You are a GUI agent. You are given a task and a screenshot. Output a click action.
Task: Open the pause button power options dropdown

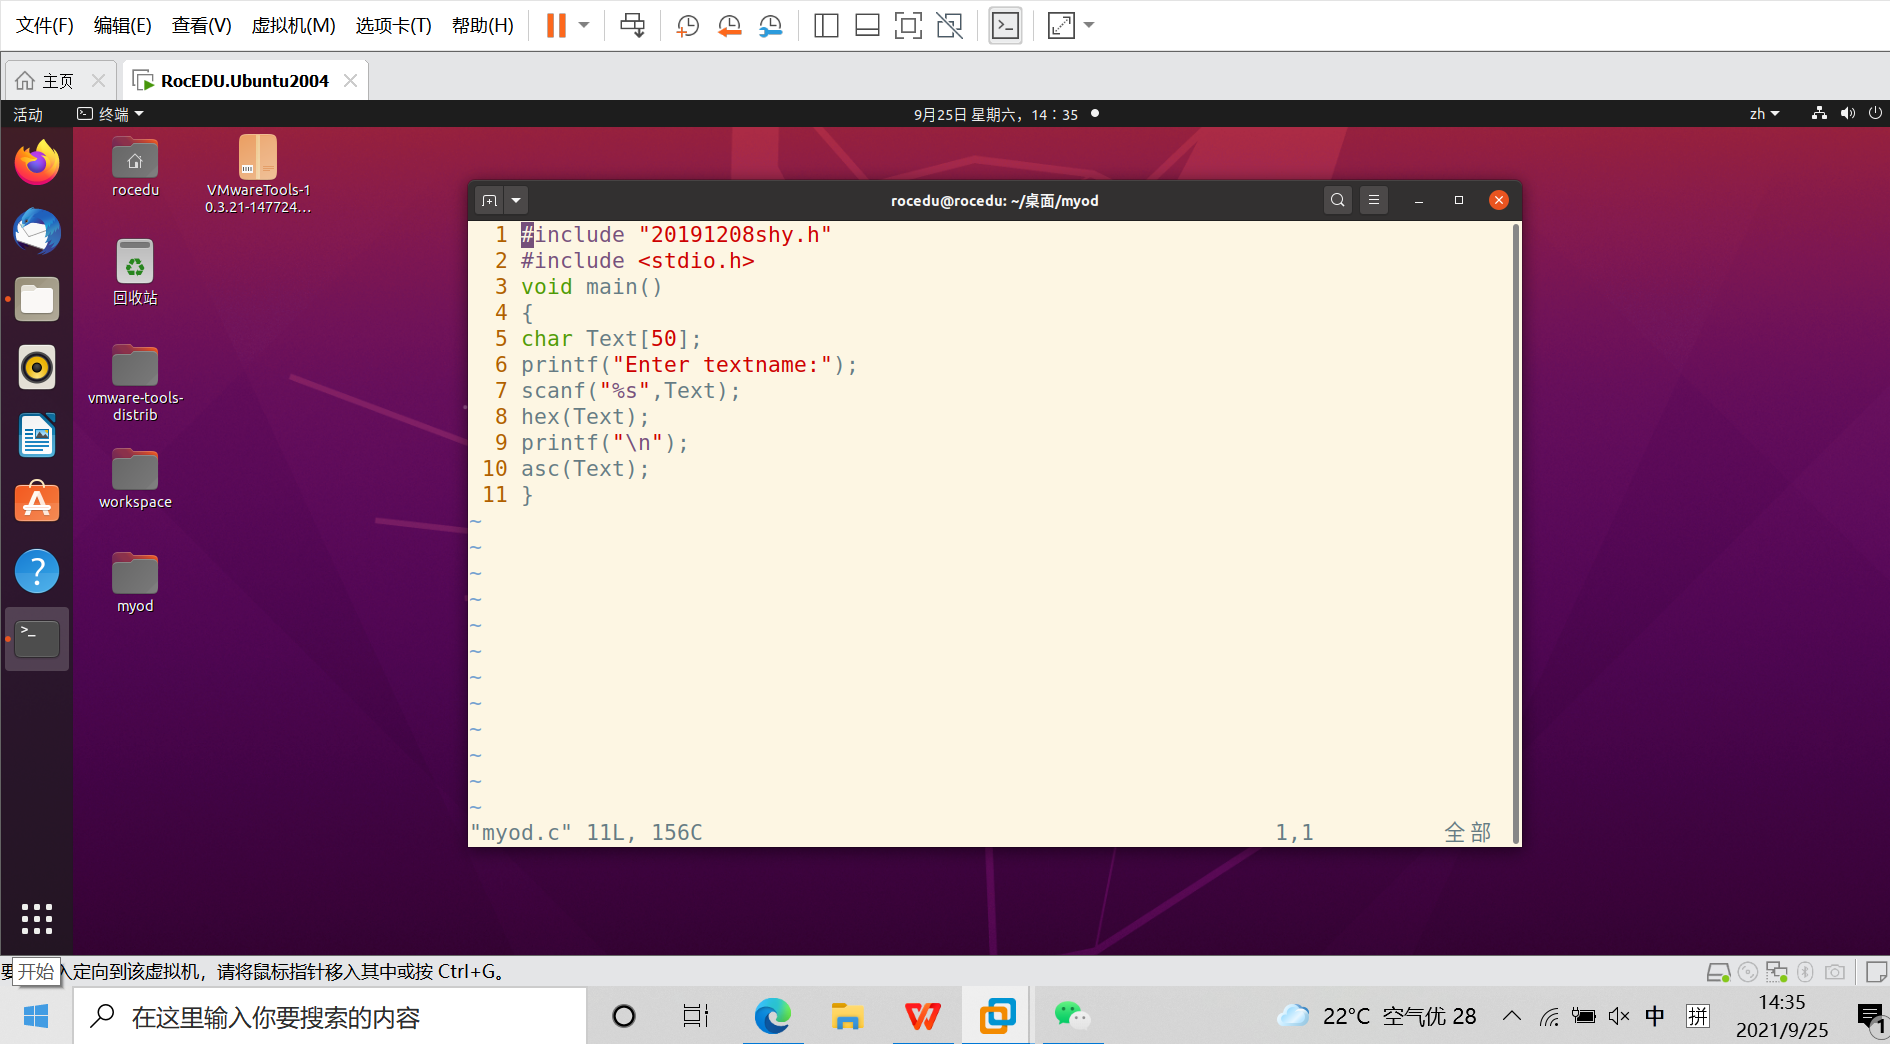(x=584, y=25)
